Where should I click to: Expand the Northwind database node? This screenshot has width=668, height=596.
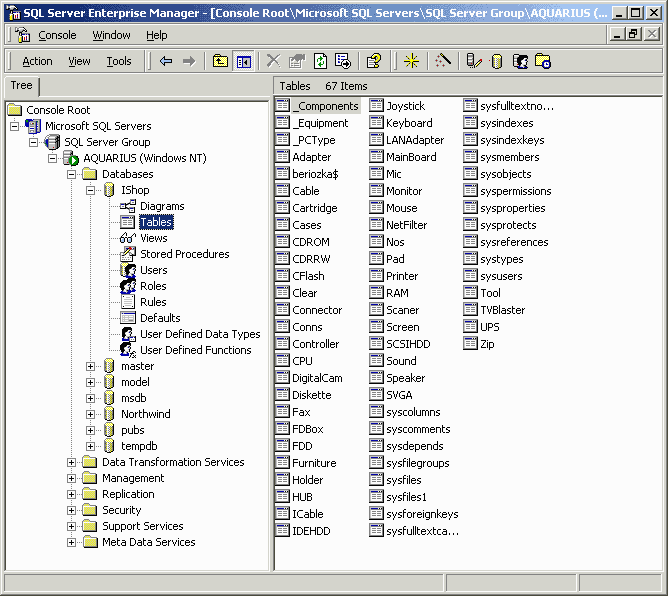(x=91, y=414)
